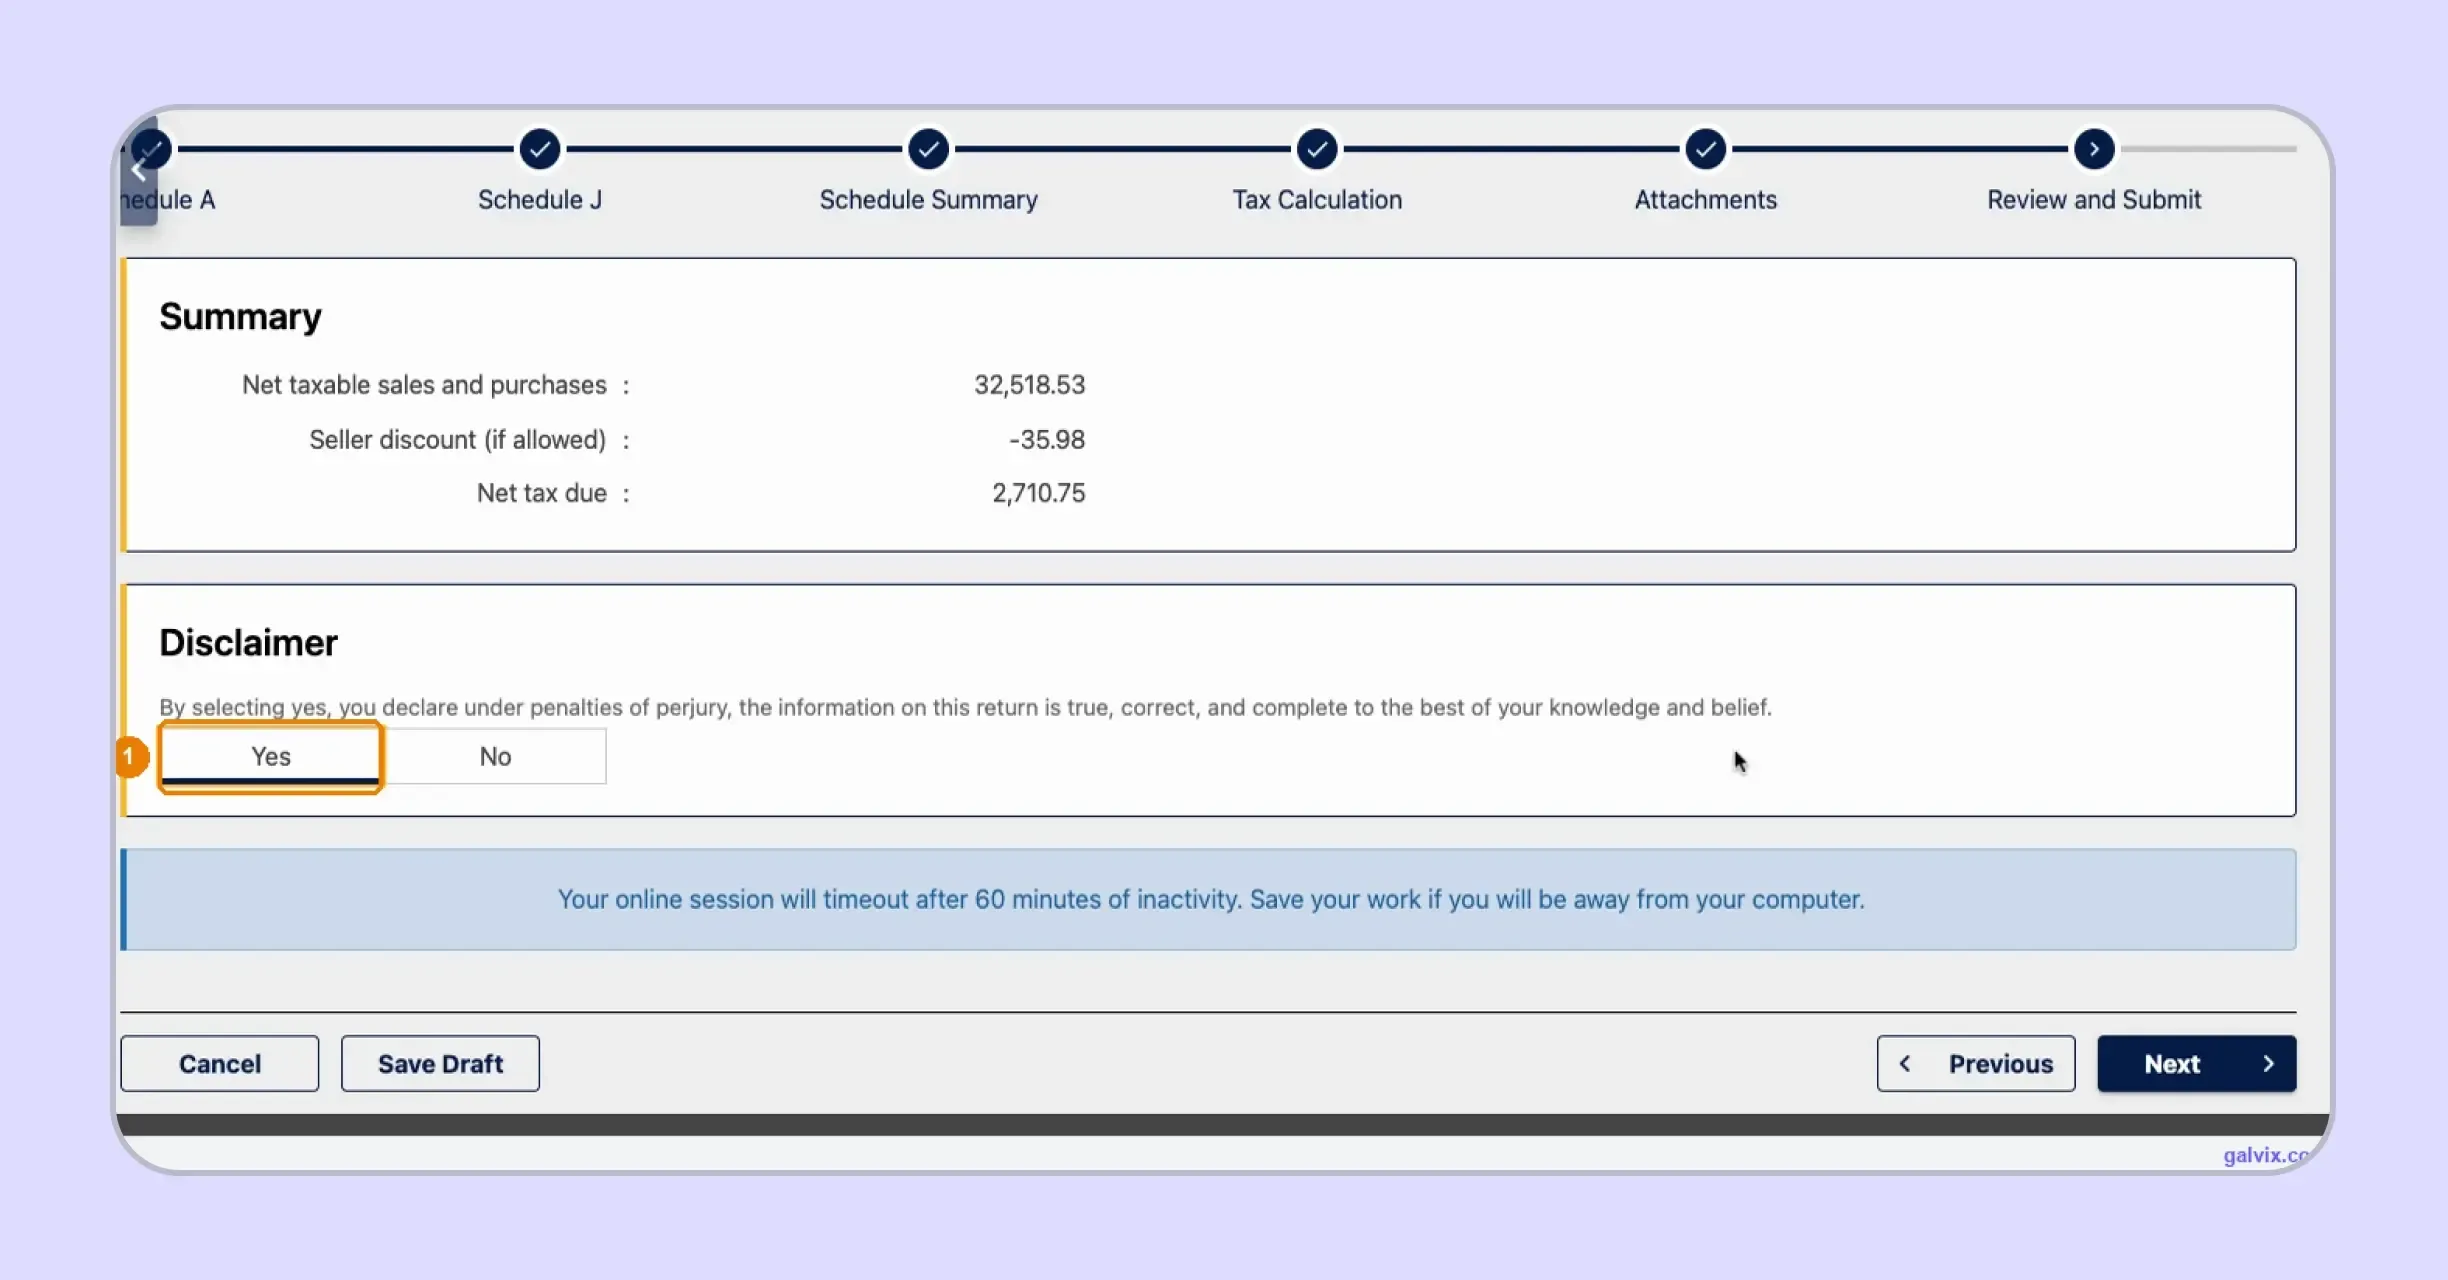Save the return as a draft
The width and height of the screenshot is (2448, 1280).
pyautogui.click(x=440, y=1064)
